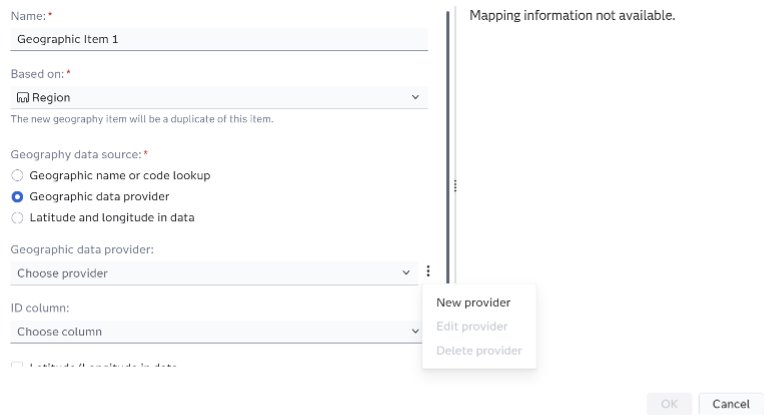Screen dimensions: 768x416
Task: Pick Delete provider from the popup menu
Action: point(479,351)
